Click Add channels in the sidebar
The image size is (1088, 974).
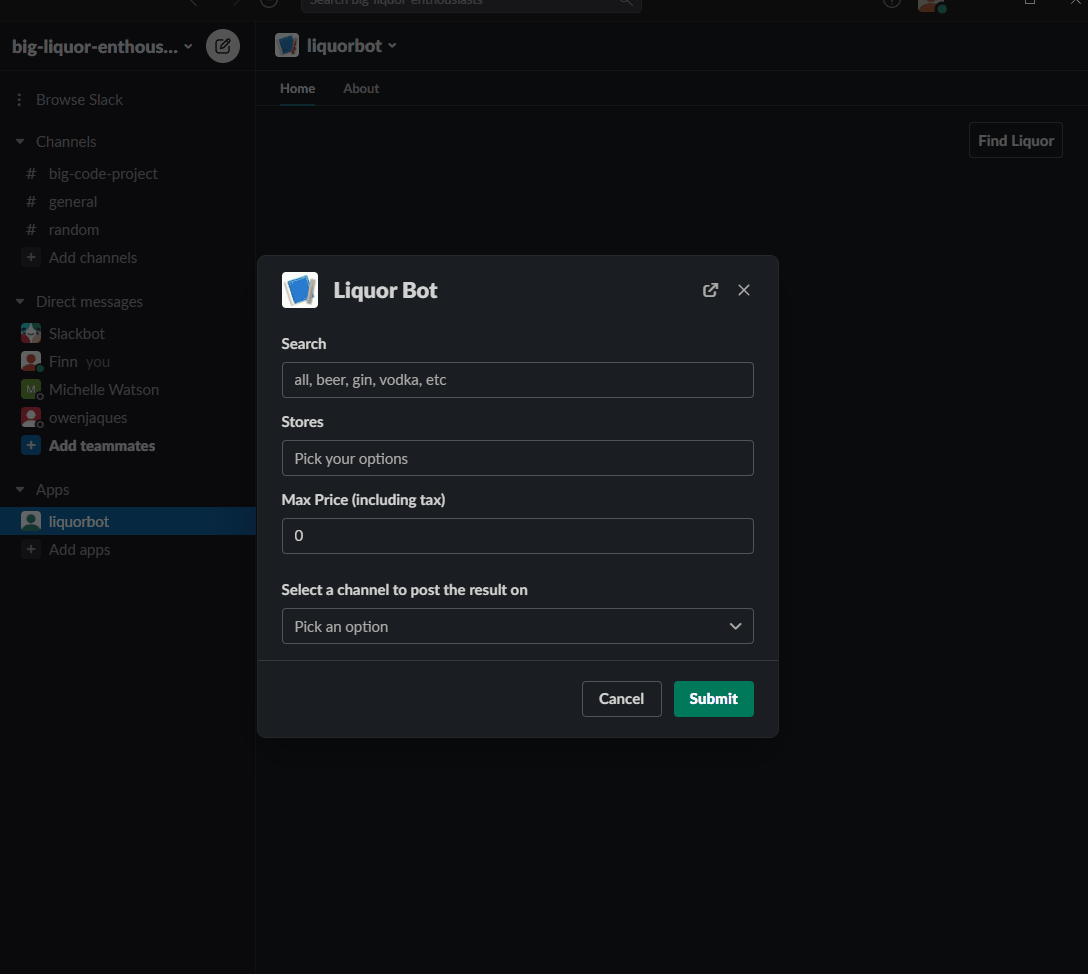93,257
